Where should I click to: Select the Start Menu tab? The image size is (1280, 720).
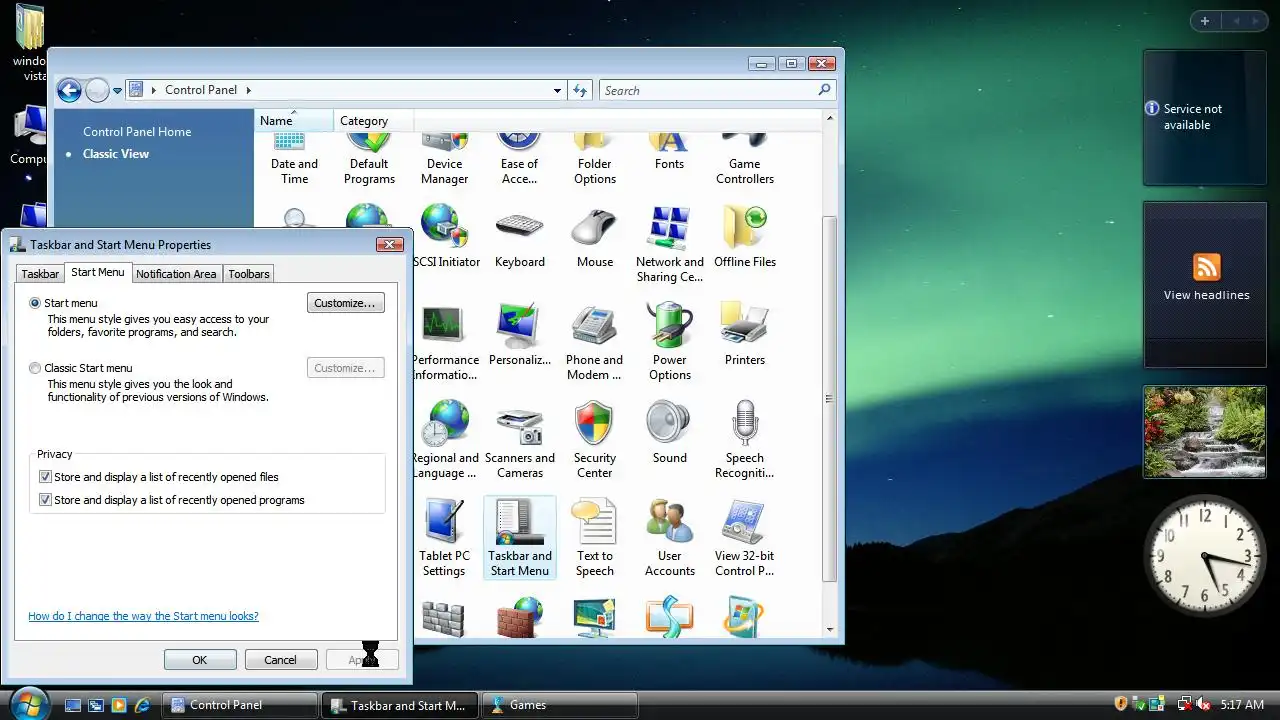(x=98, y=272)
